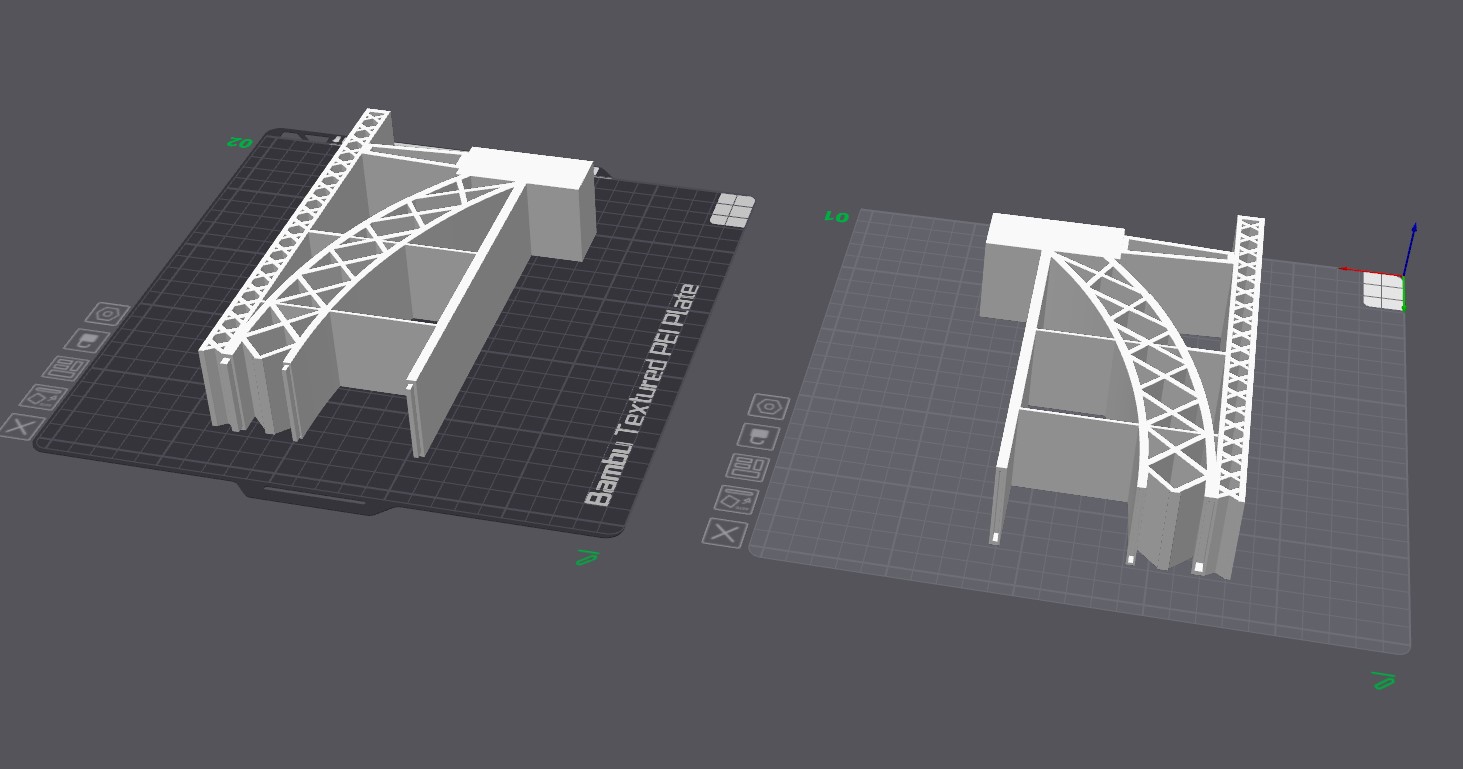
Task: Auto-arrange objects on light plate 01
Action: 748,466
